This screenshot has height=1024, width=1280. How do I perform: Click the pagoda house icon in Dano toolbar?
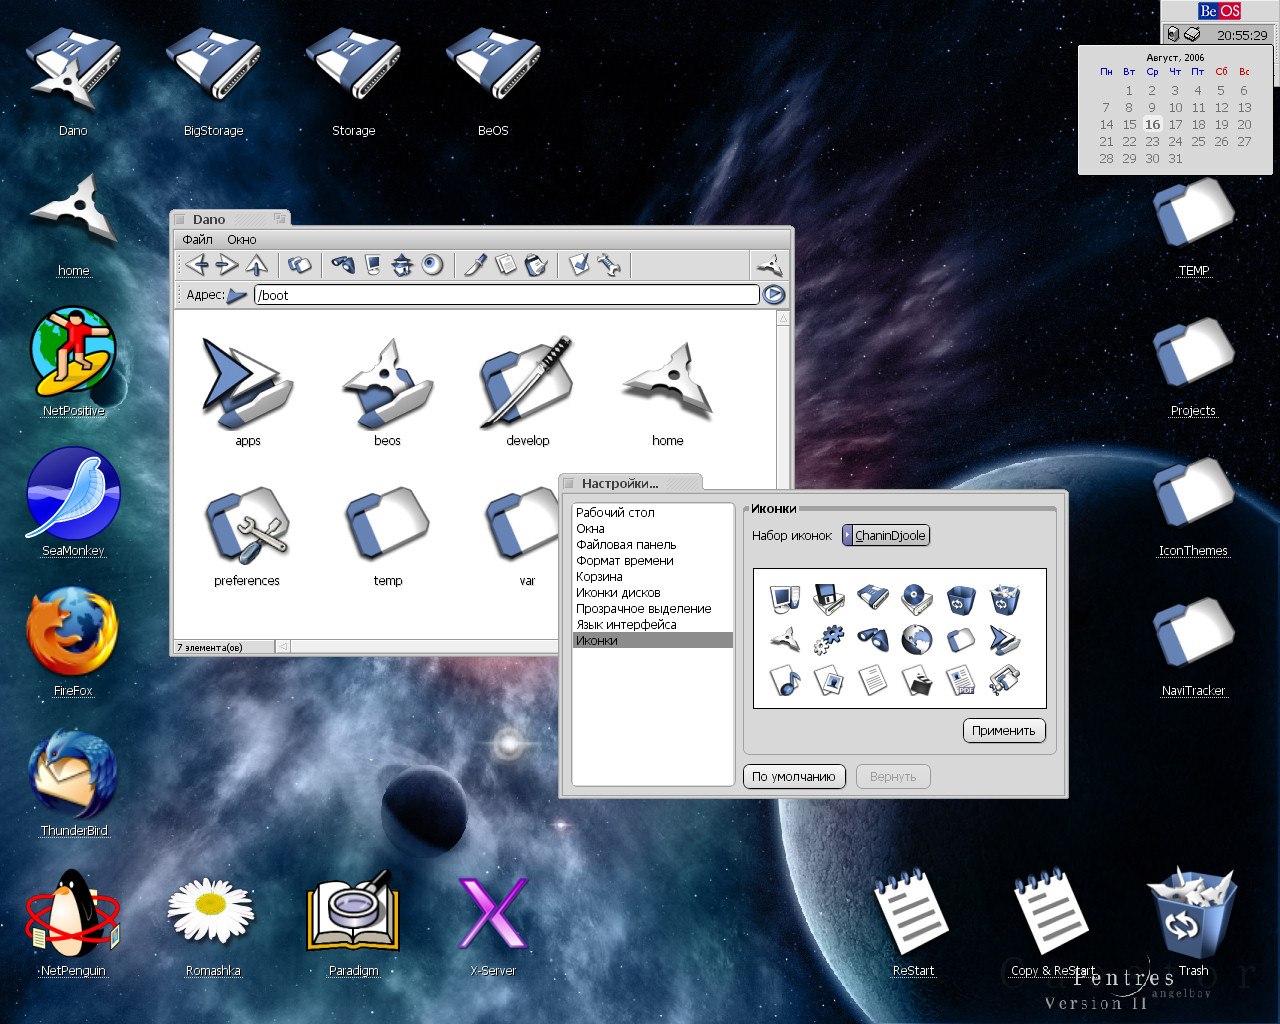[x=402, y=265]
